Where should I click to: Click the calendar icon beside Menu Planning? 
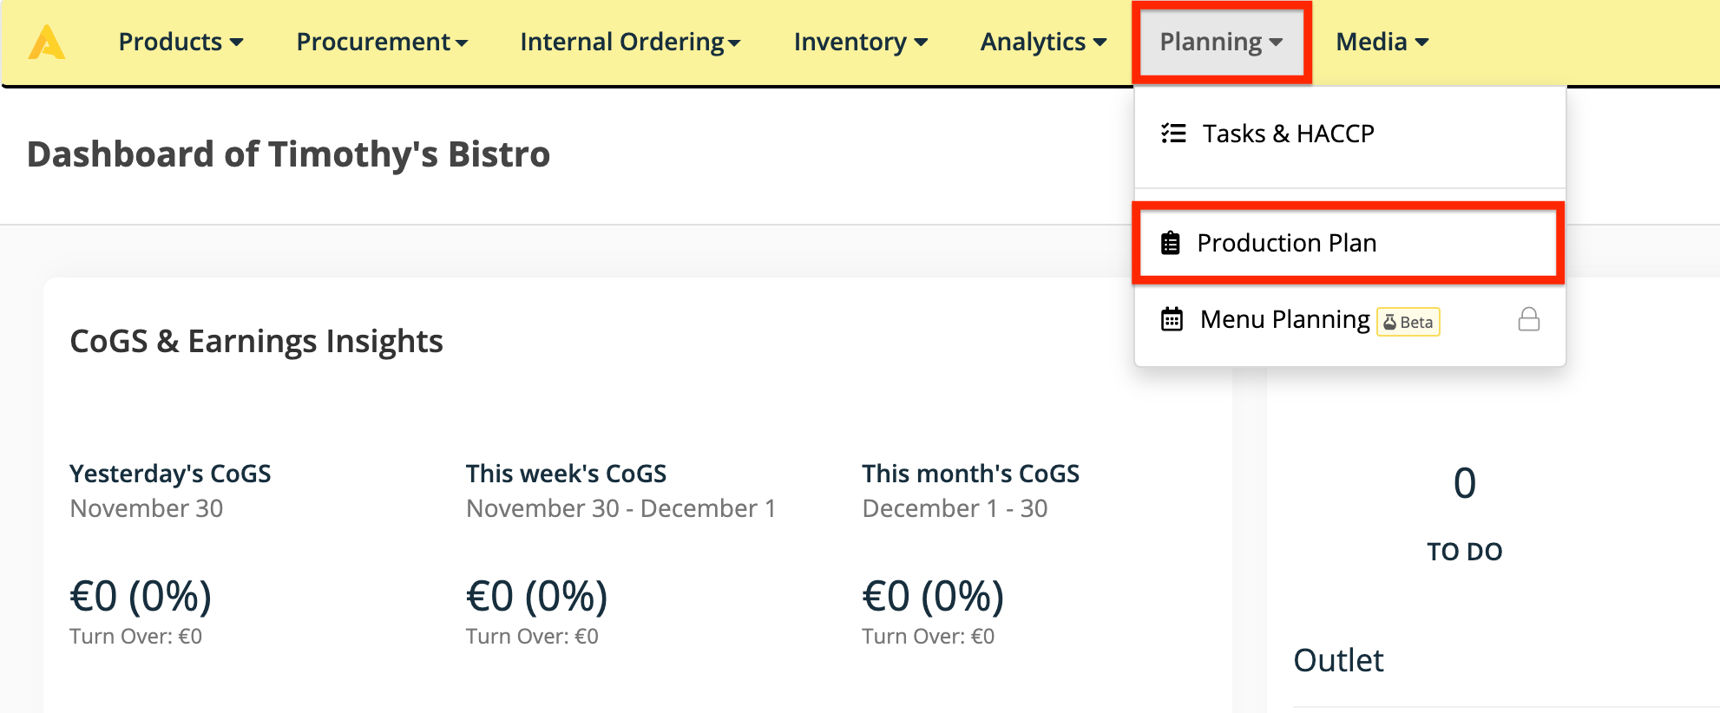pyautogui.click(x=1171, y=319)
